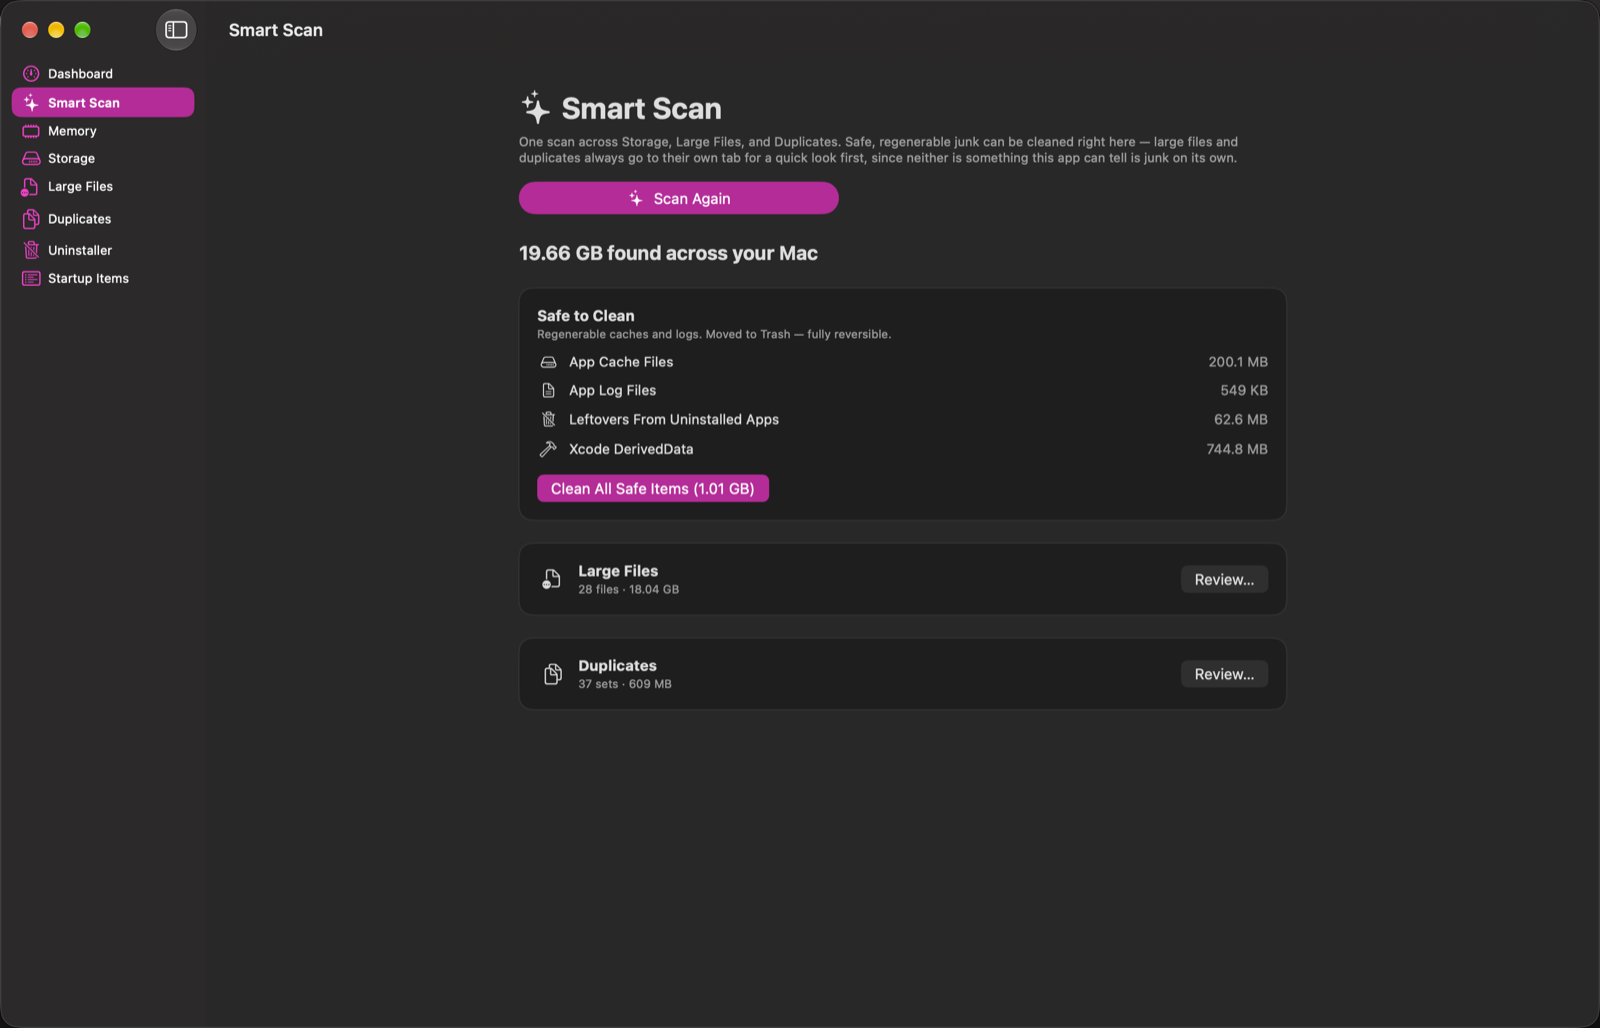Click the 62.6 MB size value
This screenshot has width=1600, height=1028.
click(x=1241, y=420)
